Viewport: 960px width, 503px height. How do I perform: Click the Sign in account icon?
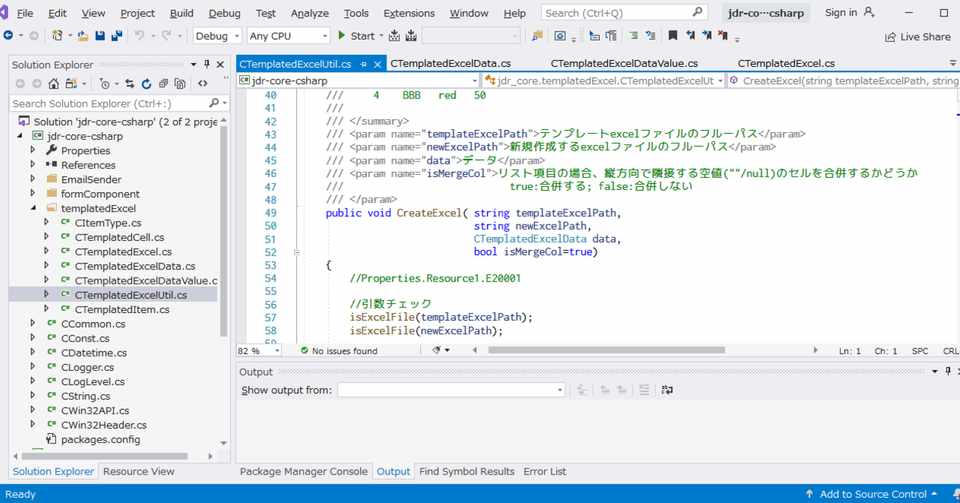click(x=869, y=12)
